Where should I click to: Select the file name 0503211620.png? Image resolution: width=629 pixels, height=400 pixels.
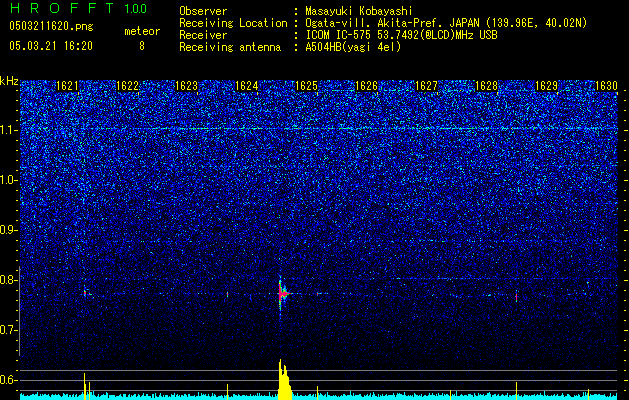[x=51, y=26]
